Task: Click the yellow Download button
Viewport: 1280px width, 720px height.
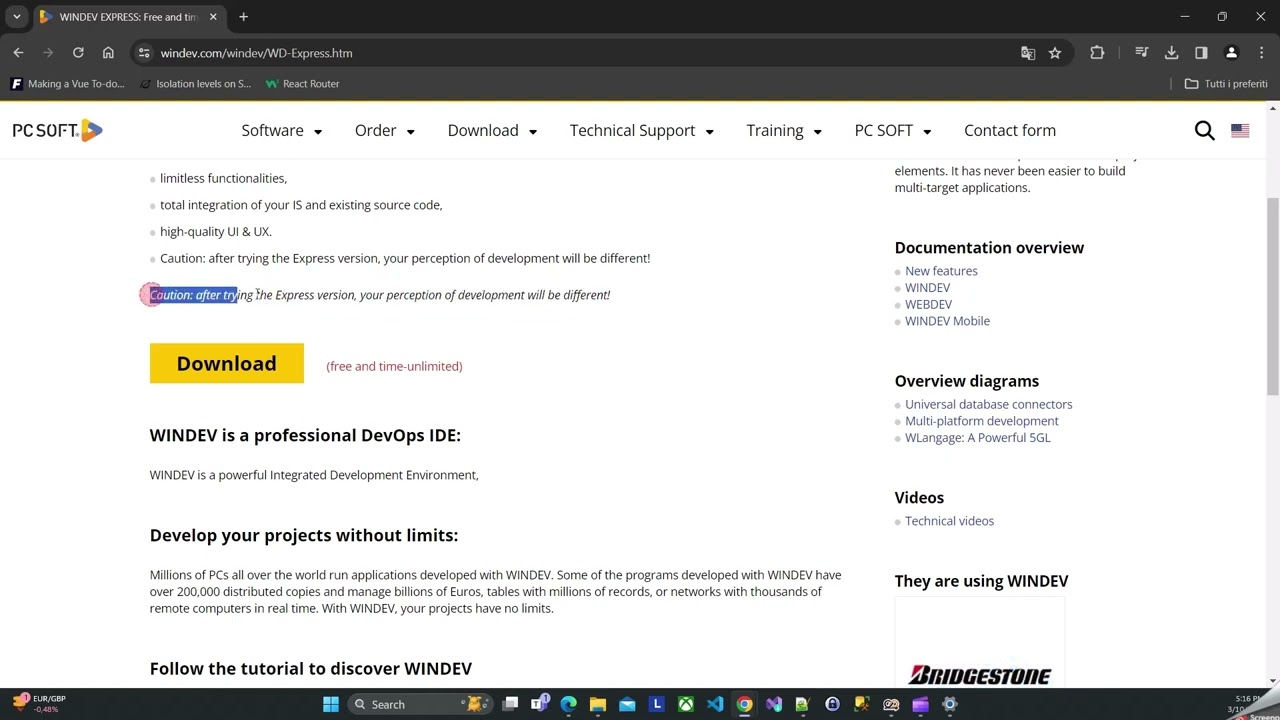Action: point(227,364)
